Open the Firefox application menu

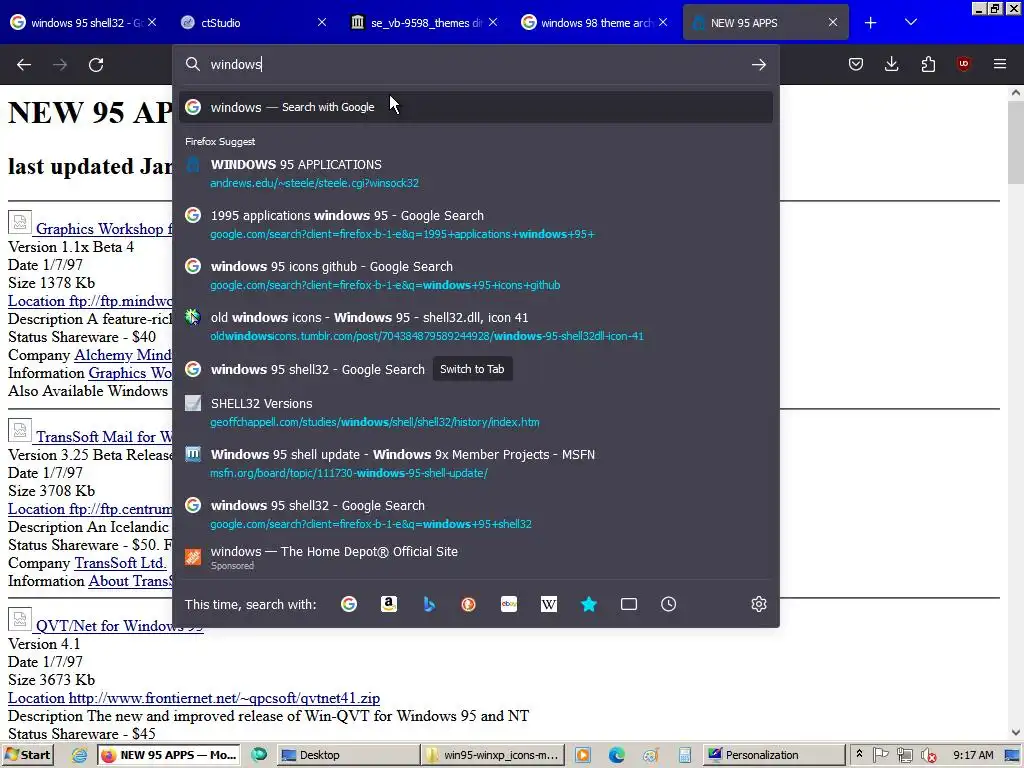point(1000,64)
